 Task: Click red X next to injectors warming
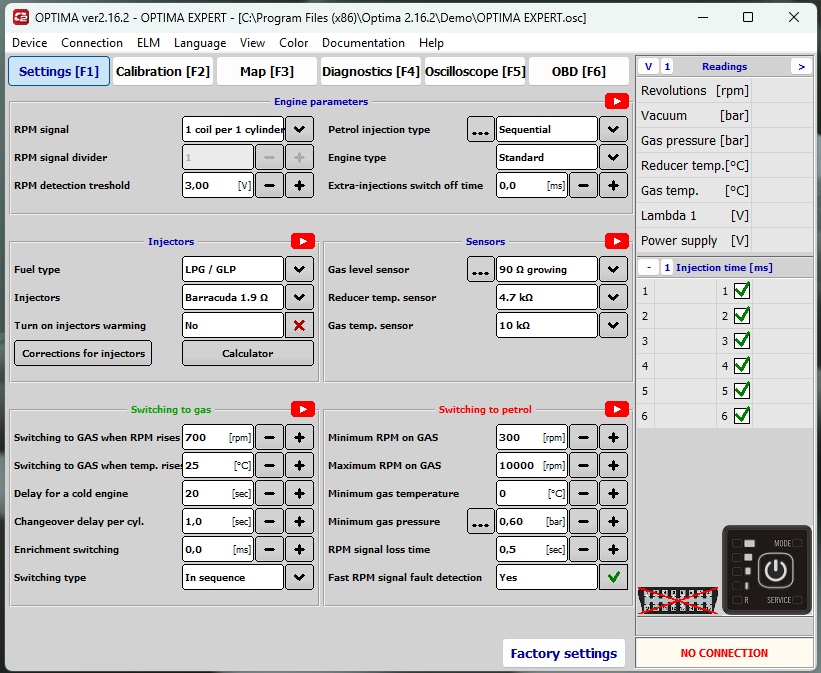point(299,325)
